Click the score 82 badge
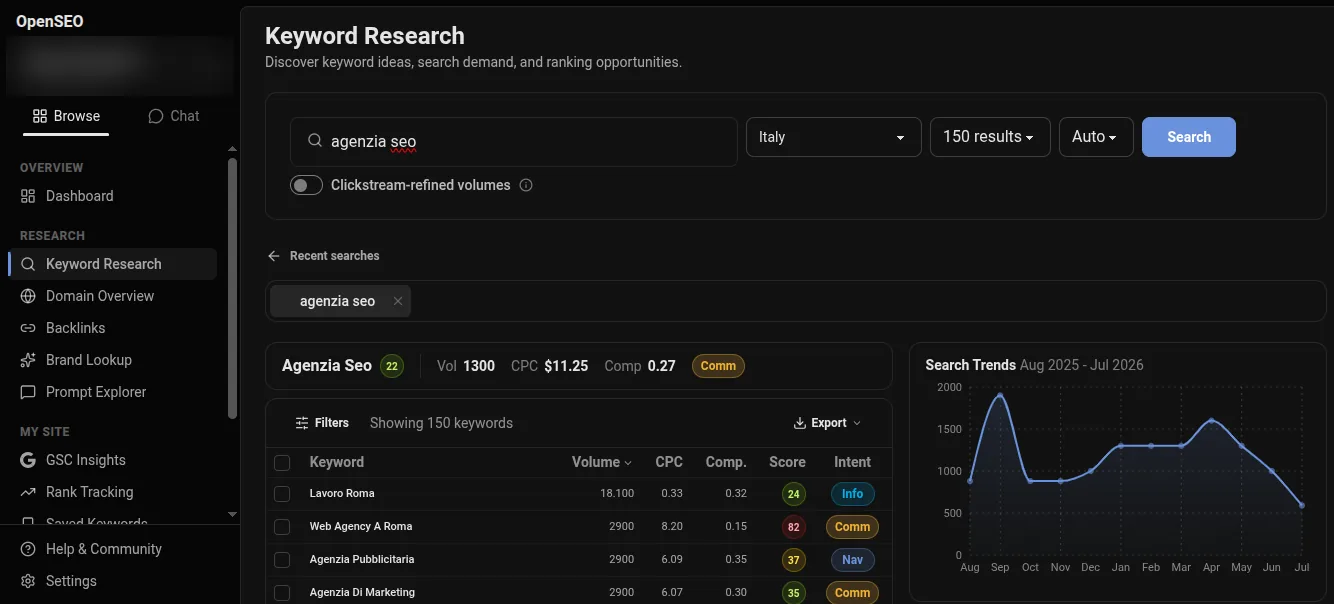Viewport: 1334px width, 604px height. pos(794,527)
